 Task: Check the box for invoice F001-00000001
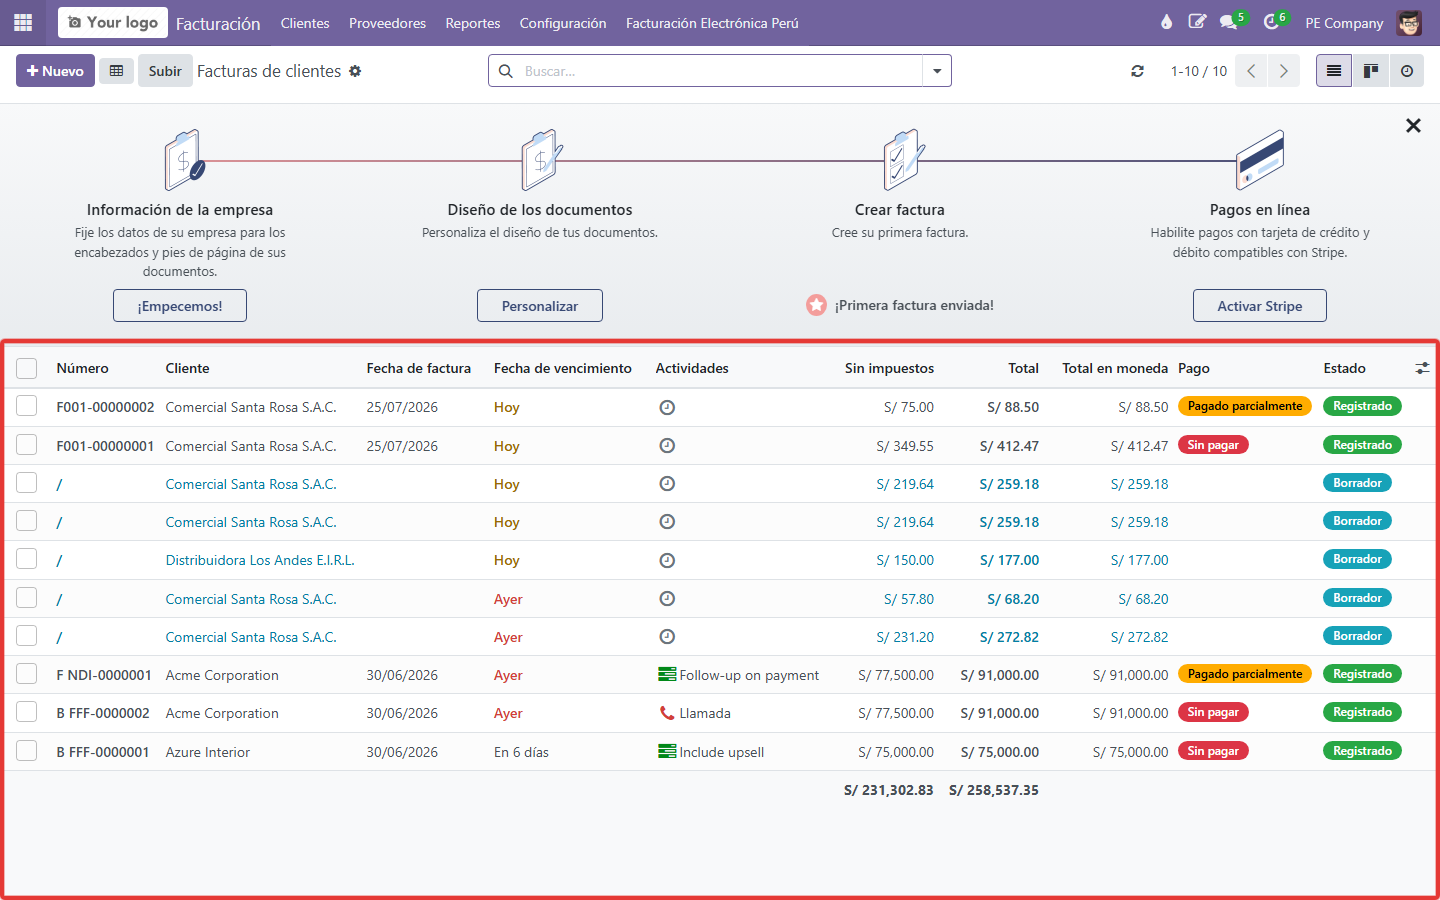[x=27, y=445]
